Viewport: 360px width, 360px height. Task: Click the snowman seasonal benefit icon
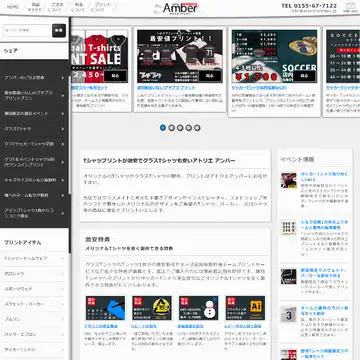click(x=199, y=308)
